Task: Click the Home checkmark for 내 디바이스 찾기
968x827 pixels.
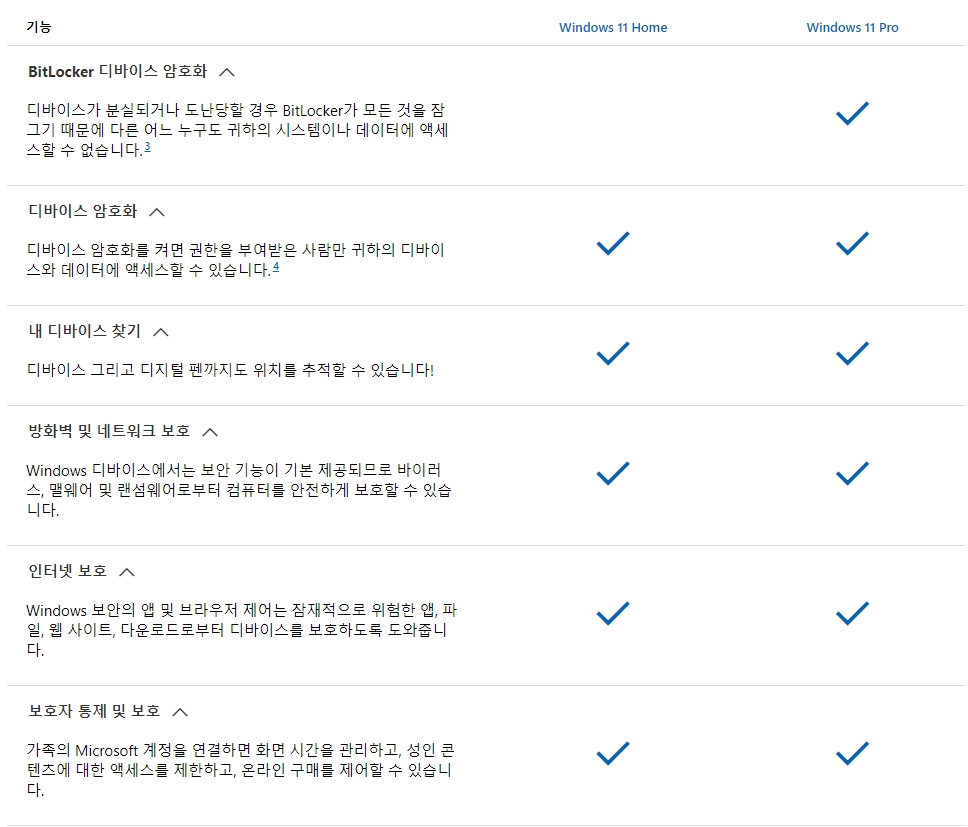Action: coord(613,354)
